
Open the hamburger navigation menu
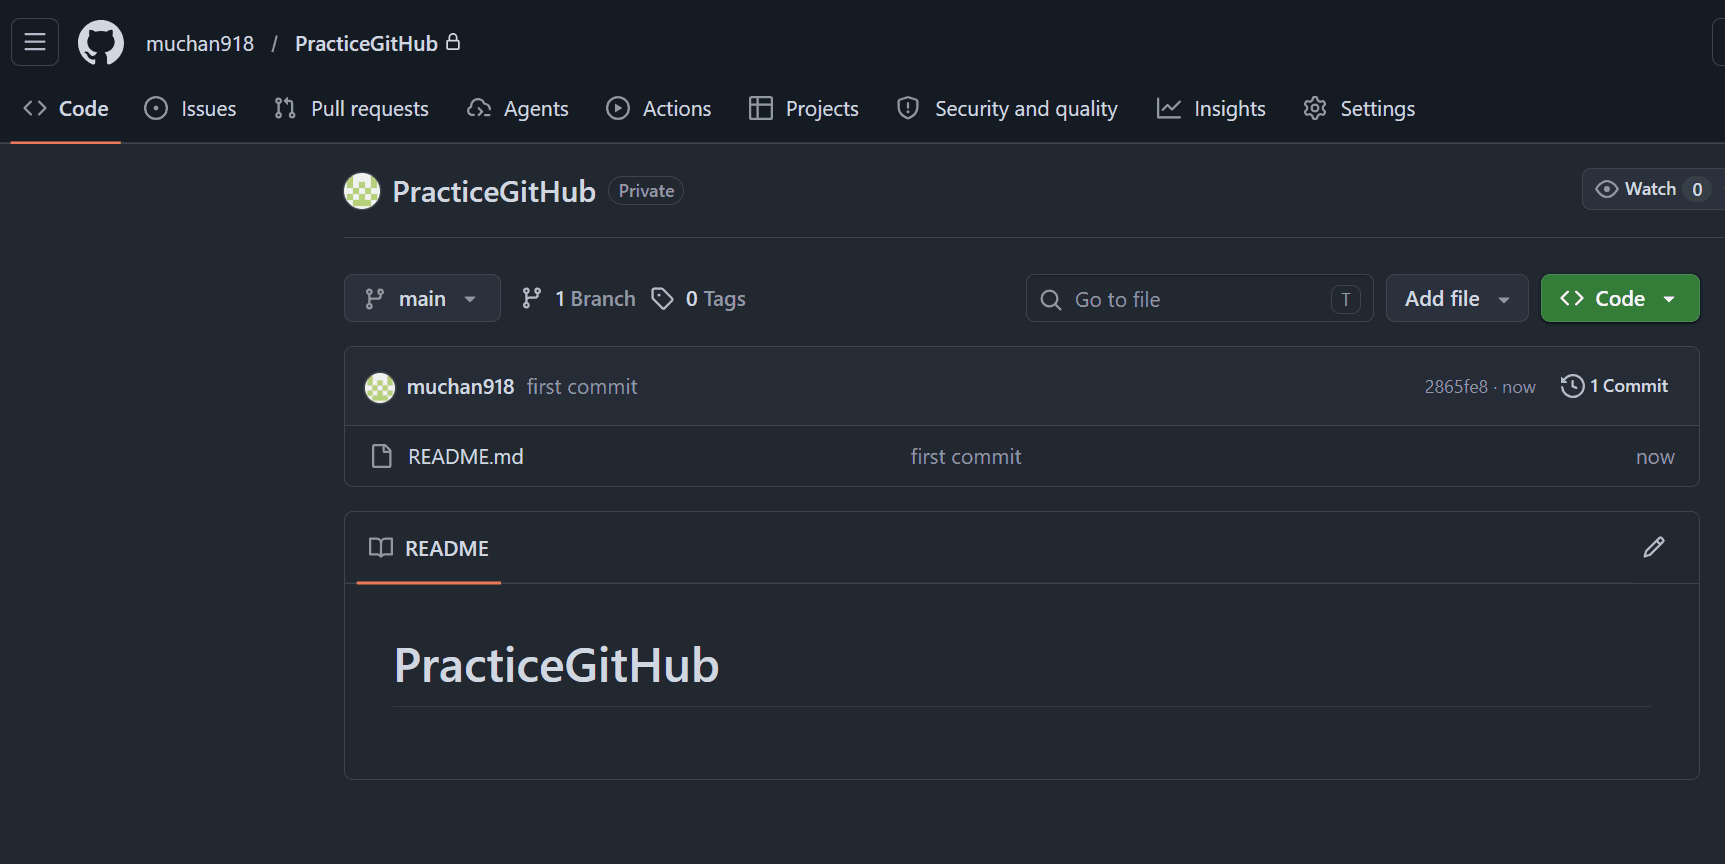(35, 42)
